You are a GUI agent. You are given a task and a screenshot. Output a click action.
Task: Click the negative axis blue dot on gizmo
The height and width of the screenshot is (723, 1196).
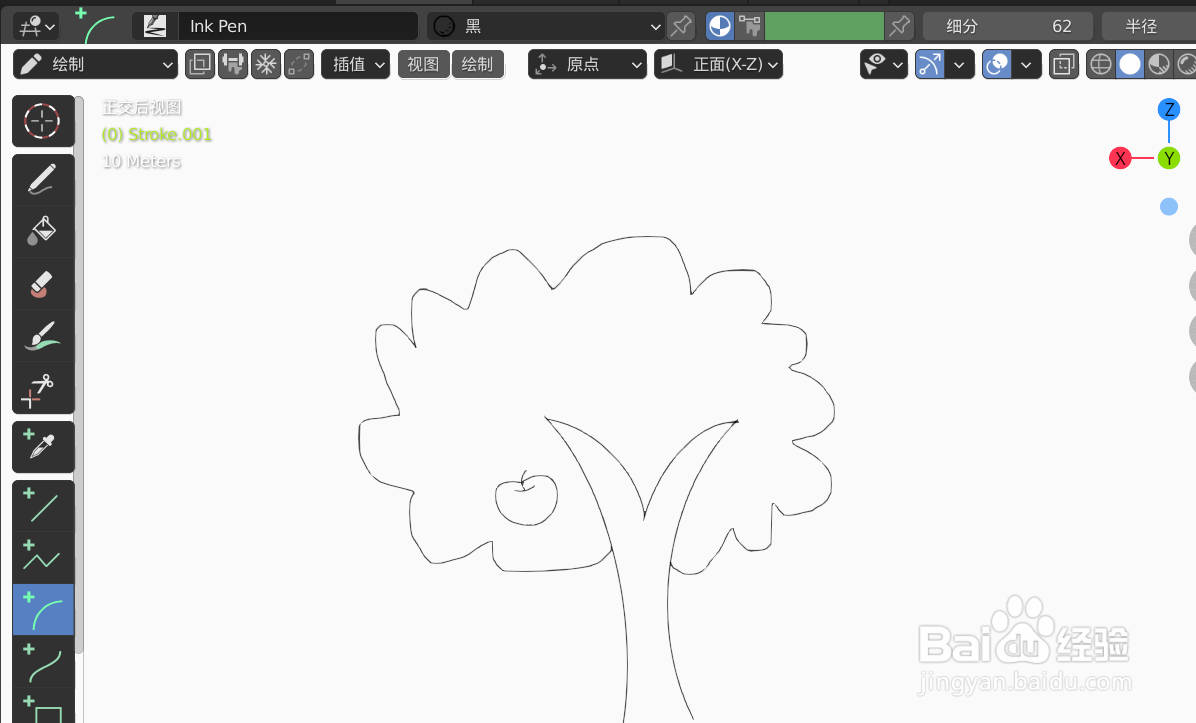(x=1169, y=207)
